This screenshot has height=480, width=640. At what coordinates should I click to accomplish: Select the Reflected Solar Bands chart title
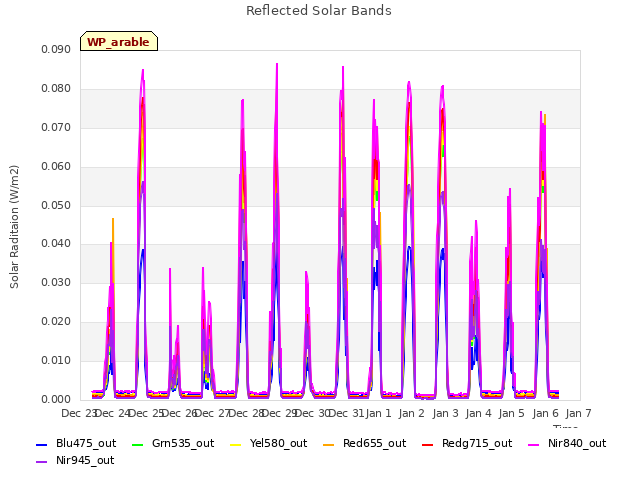319,11
